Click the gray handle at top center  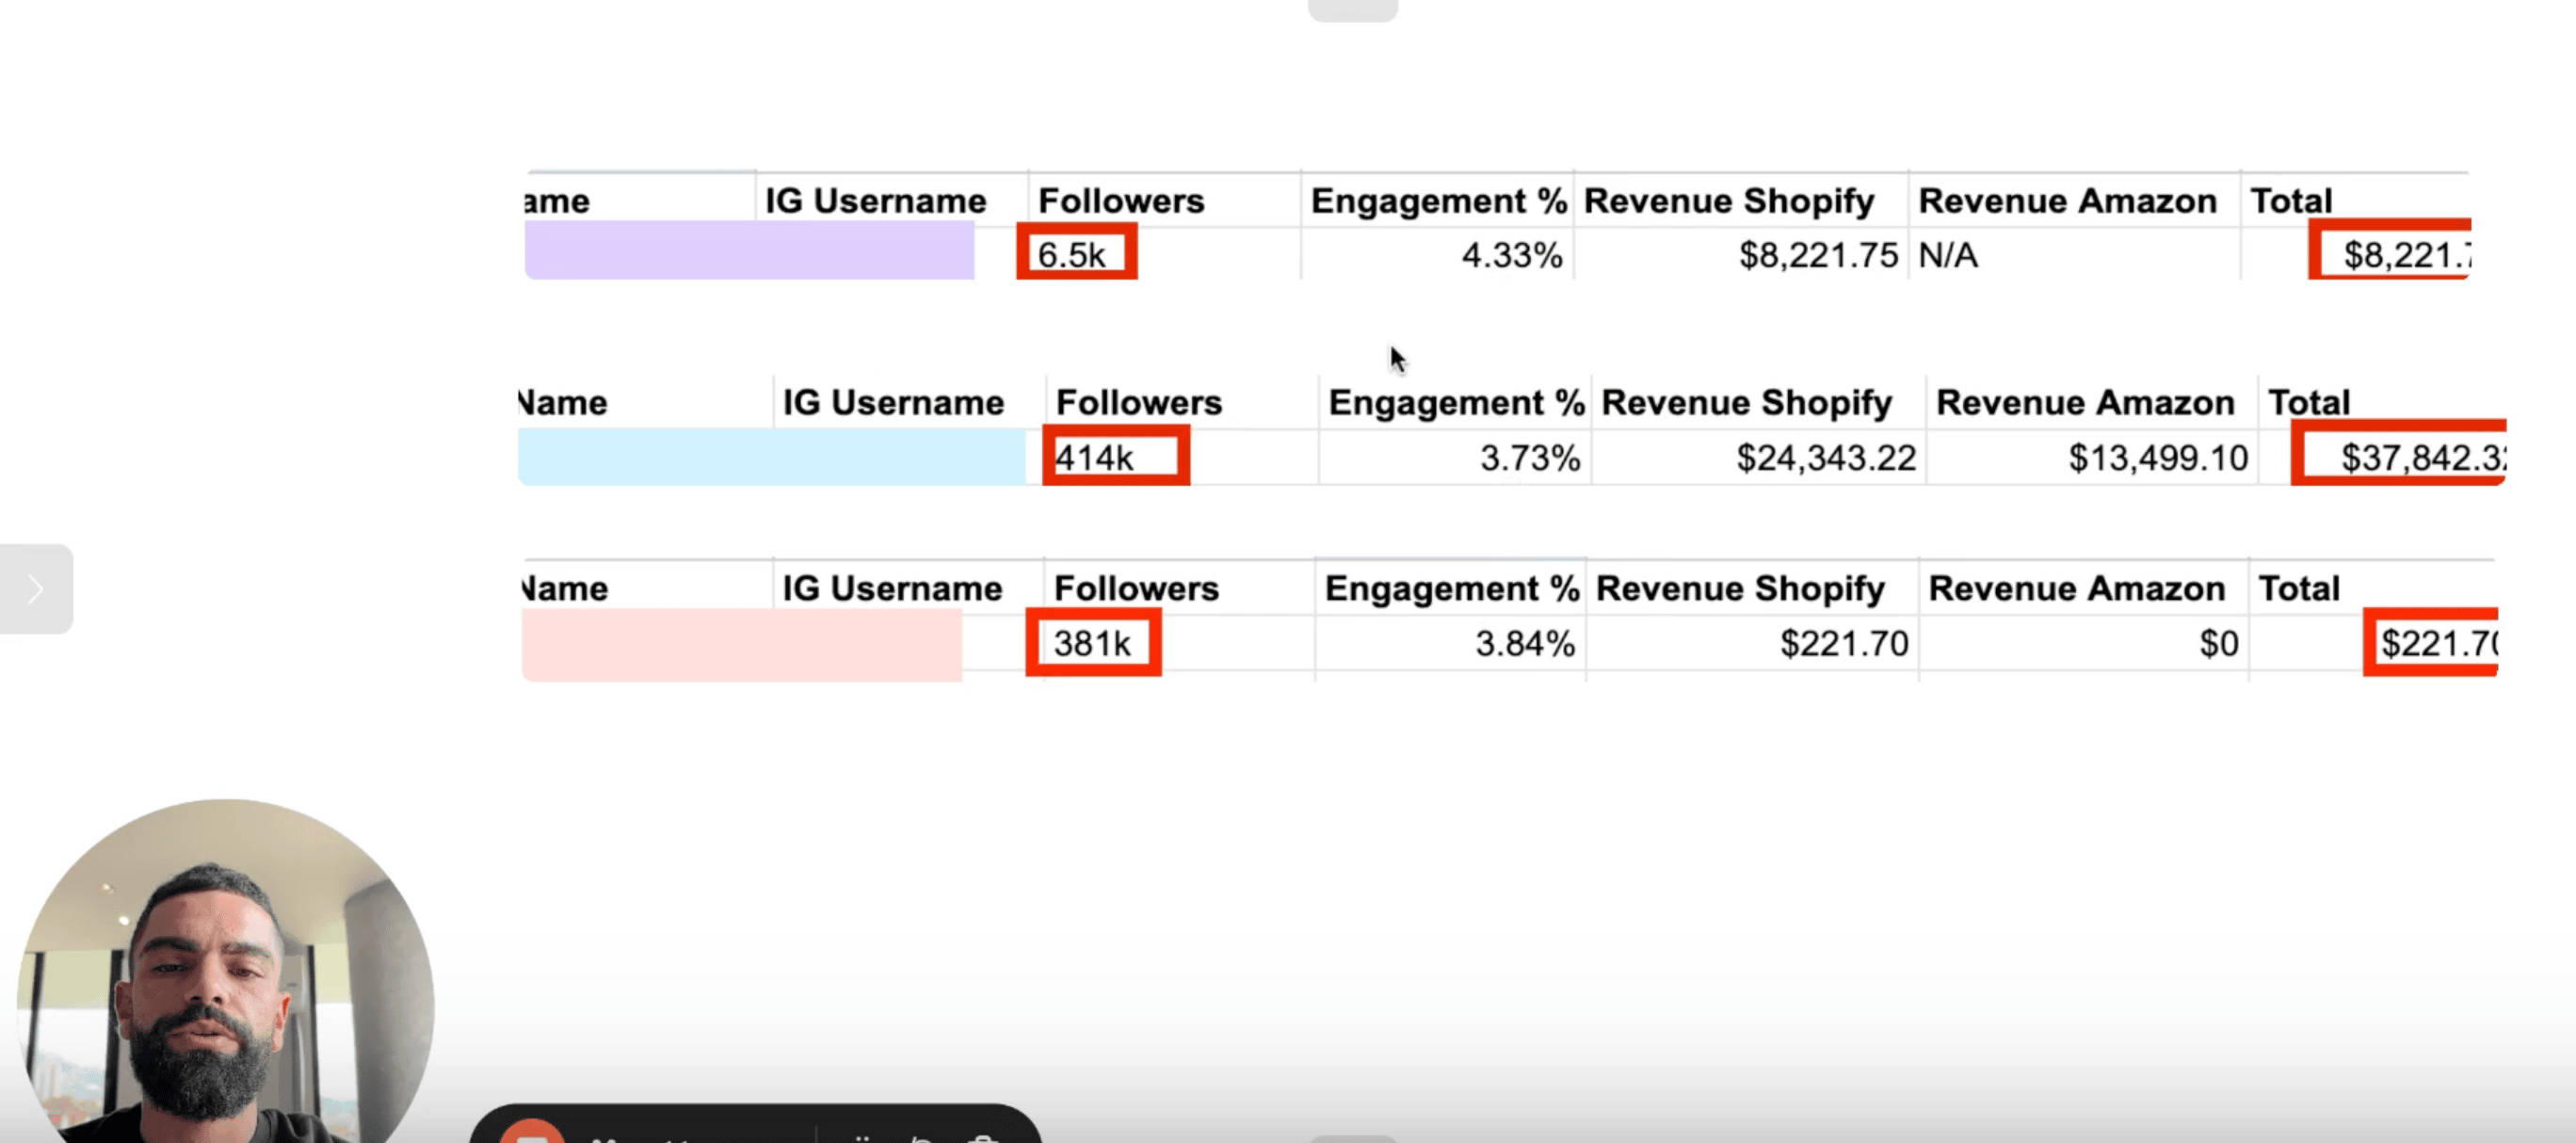click(1352, 9)
